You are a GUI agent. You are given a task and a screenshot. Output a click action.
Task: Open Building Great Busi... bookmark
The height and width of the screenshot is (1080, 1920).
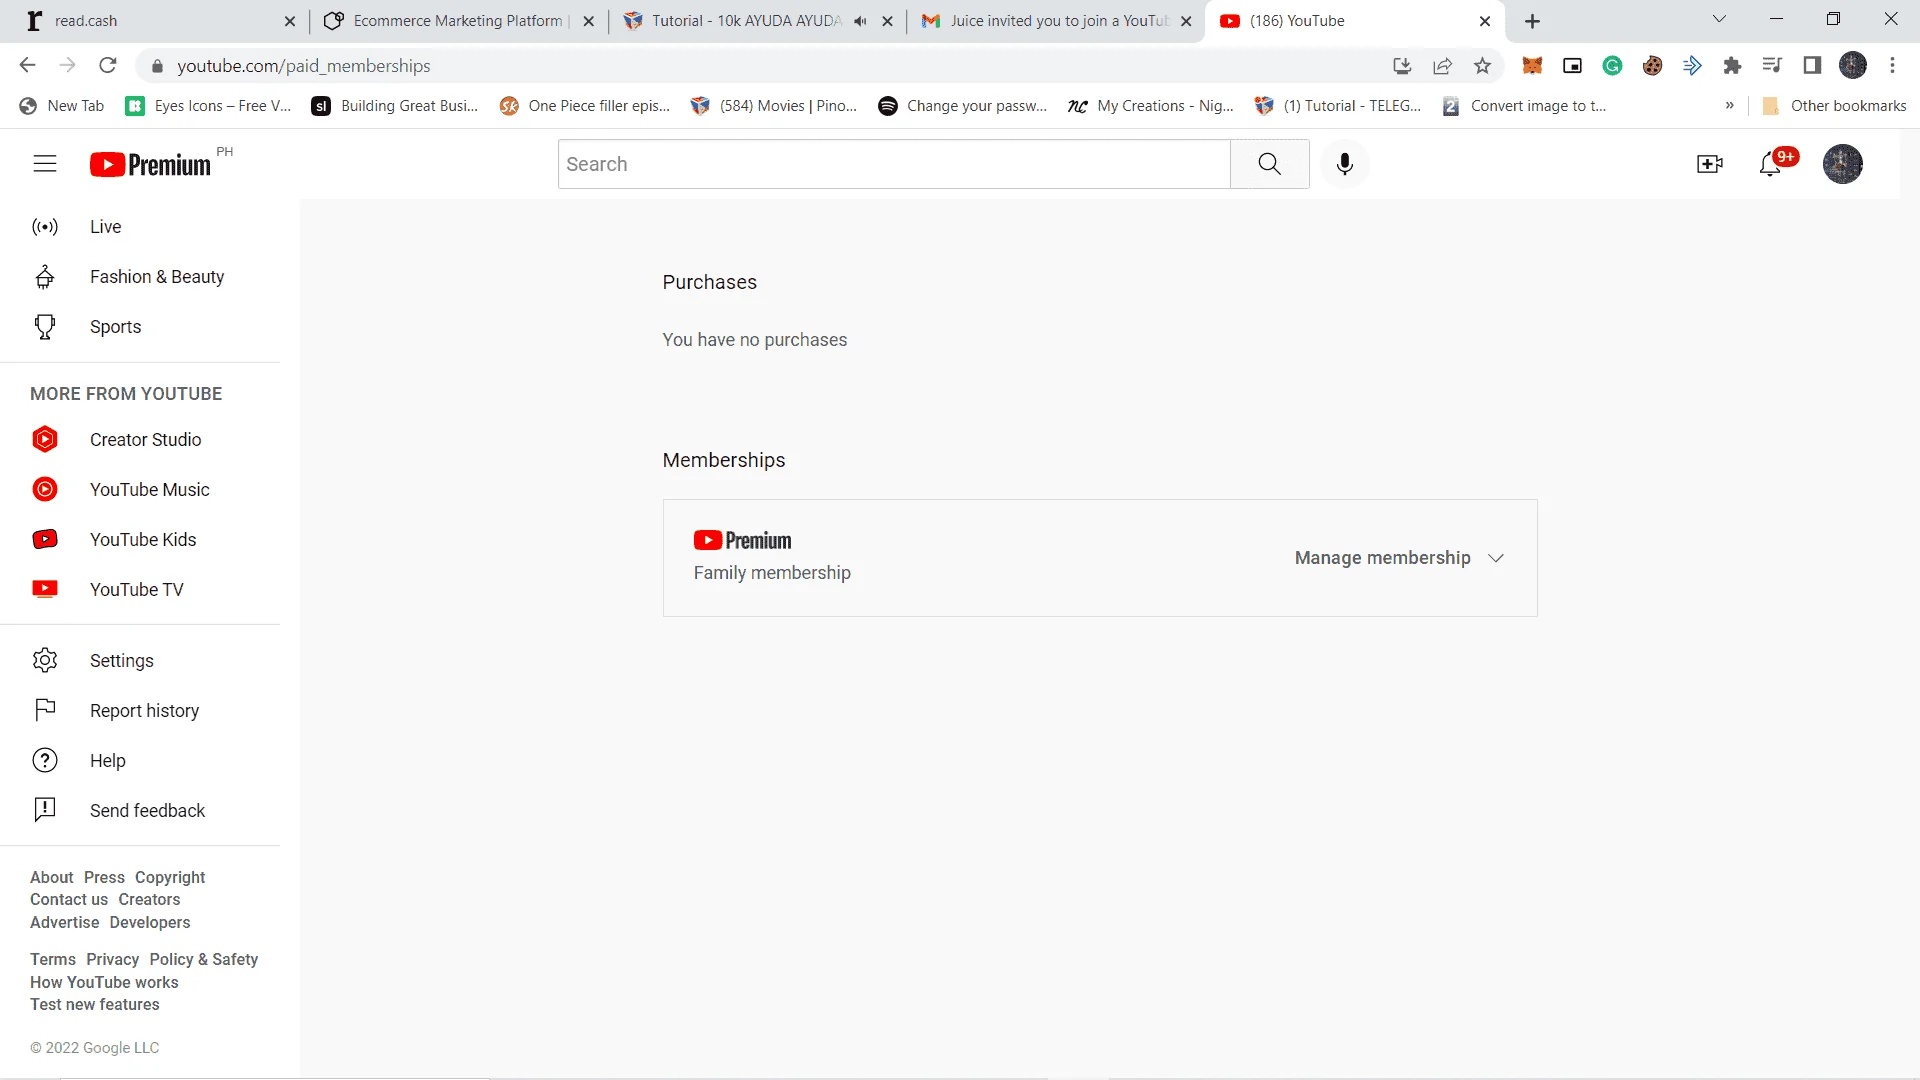tap(395, 106)
